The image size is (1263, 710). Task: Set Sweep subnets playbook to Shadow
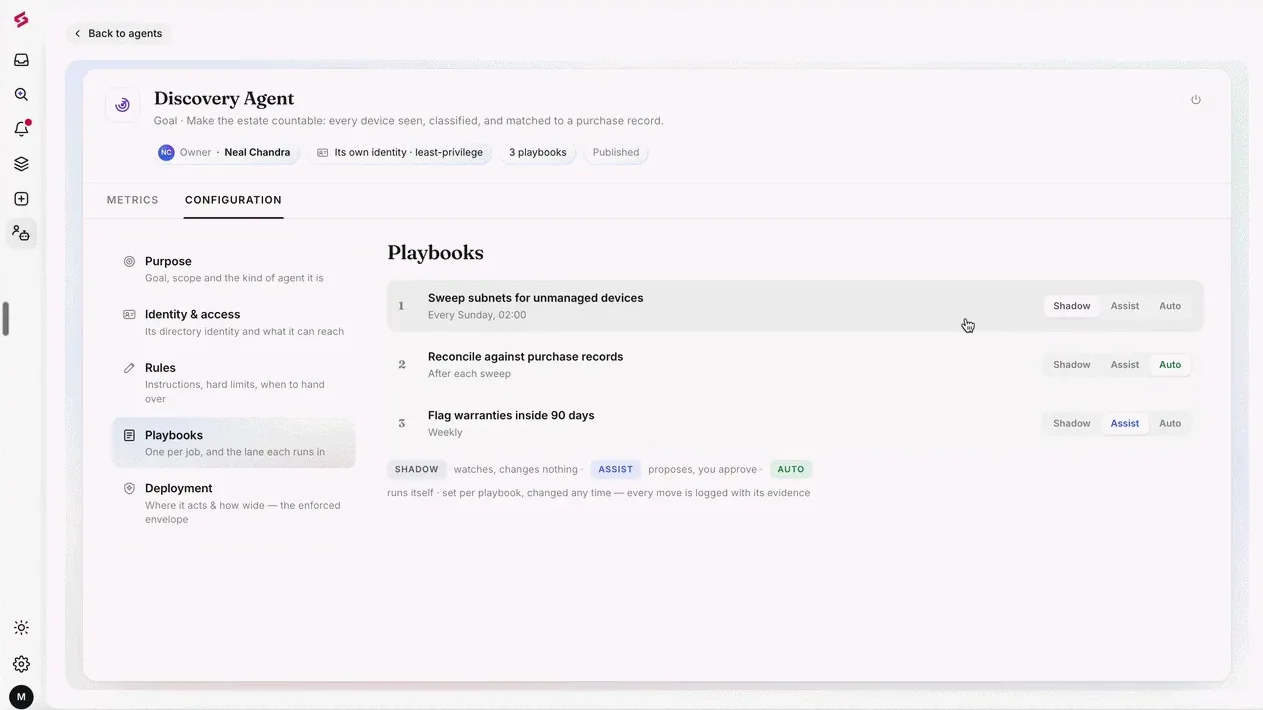(x=1071, y=306)
